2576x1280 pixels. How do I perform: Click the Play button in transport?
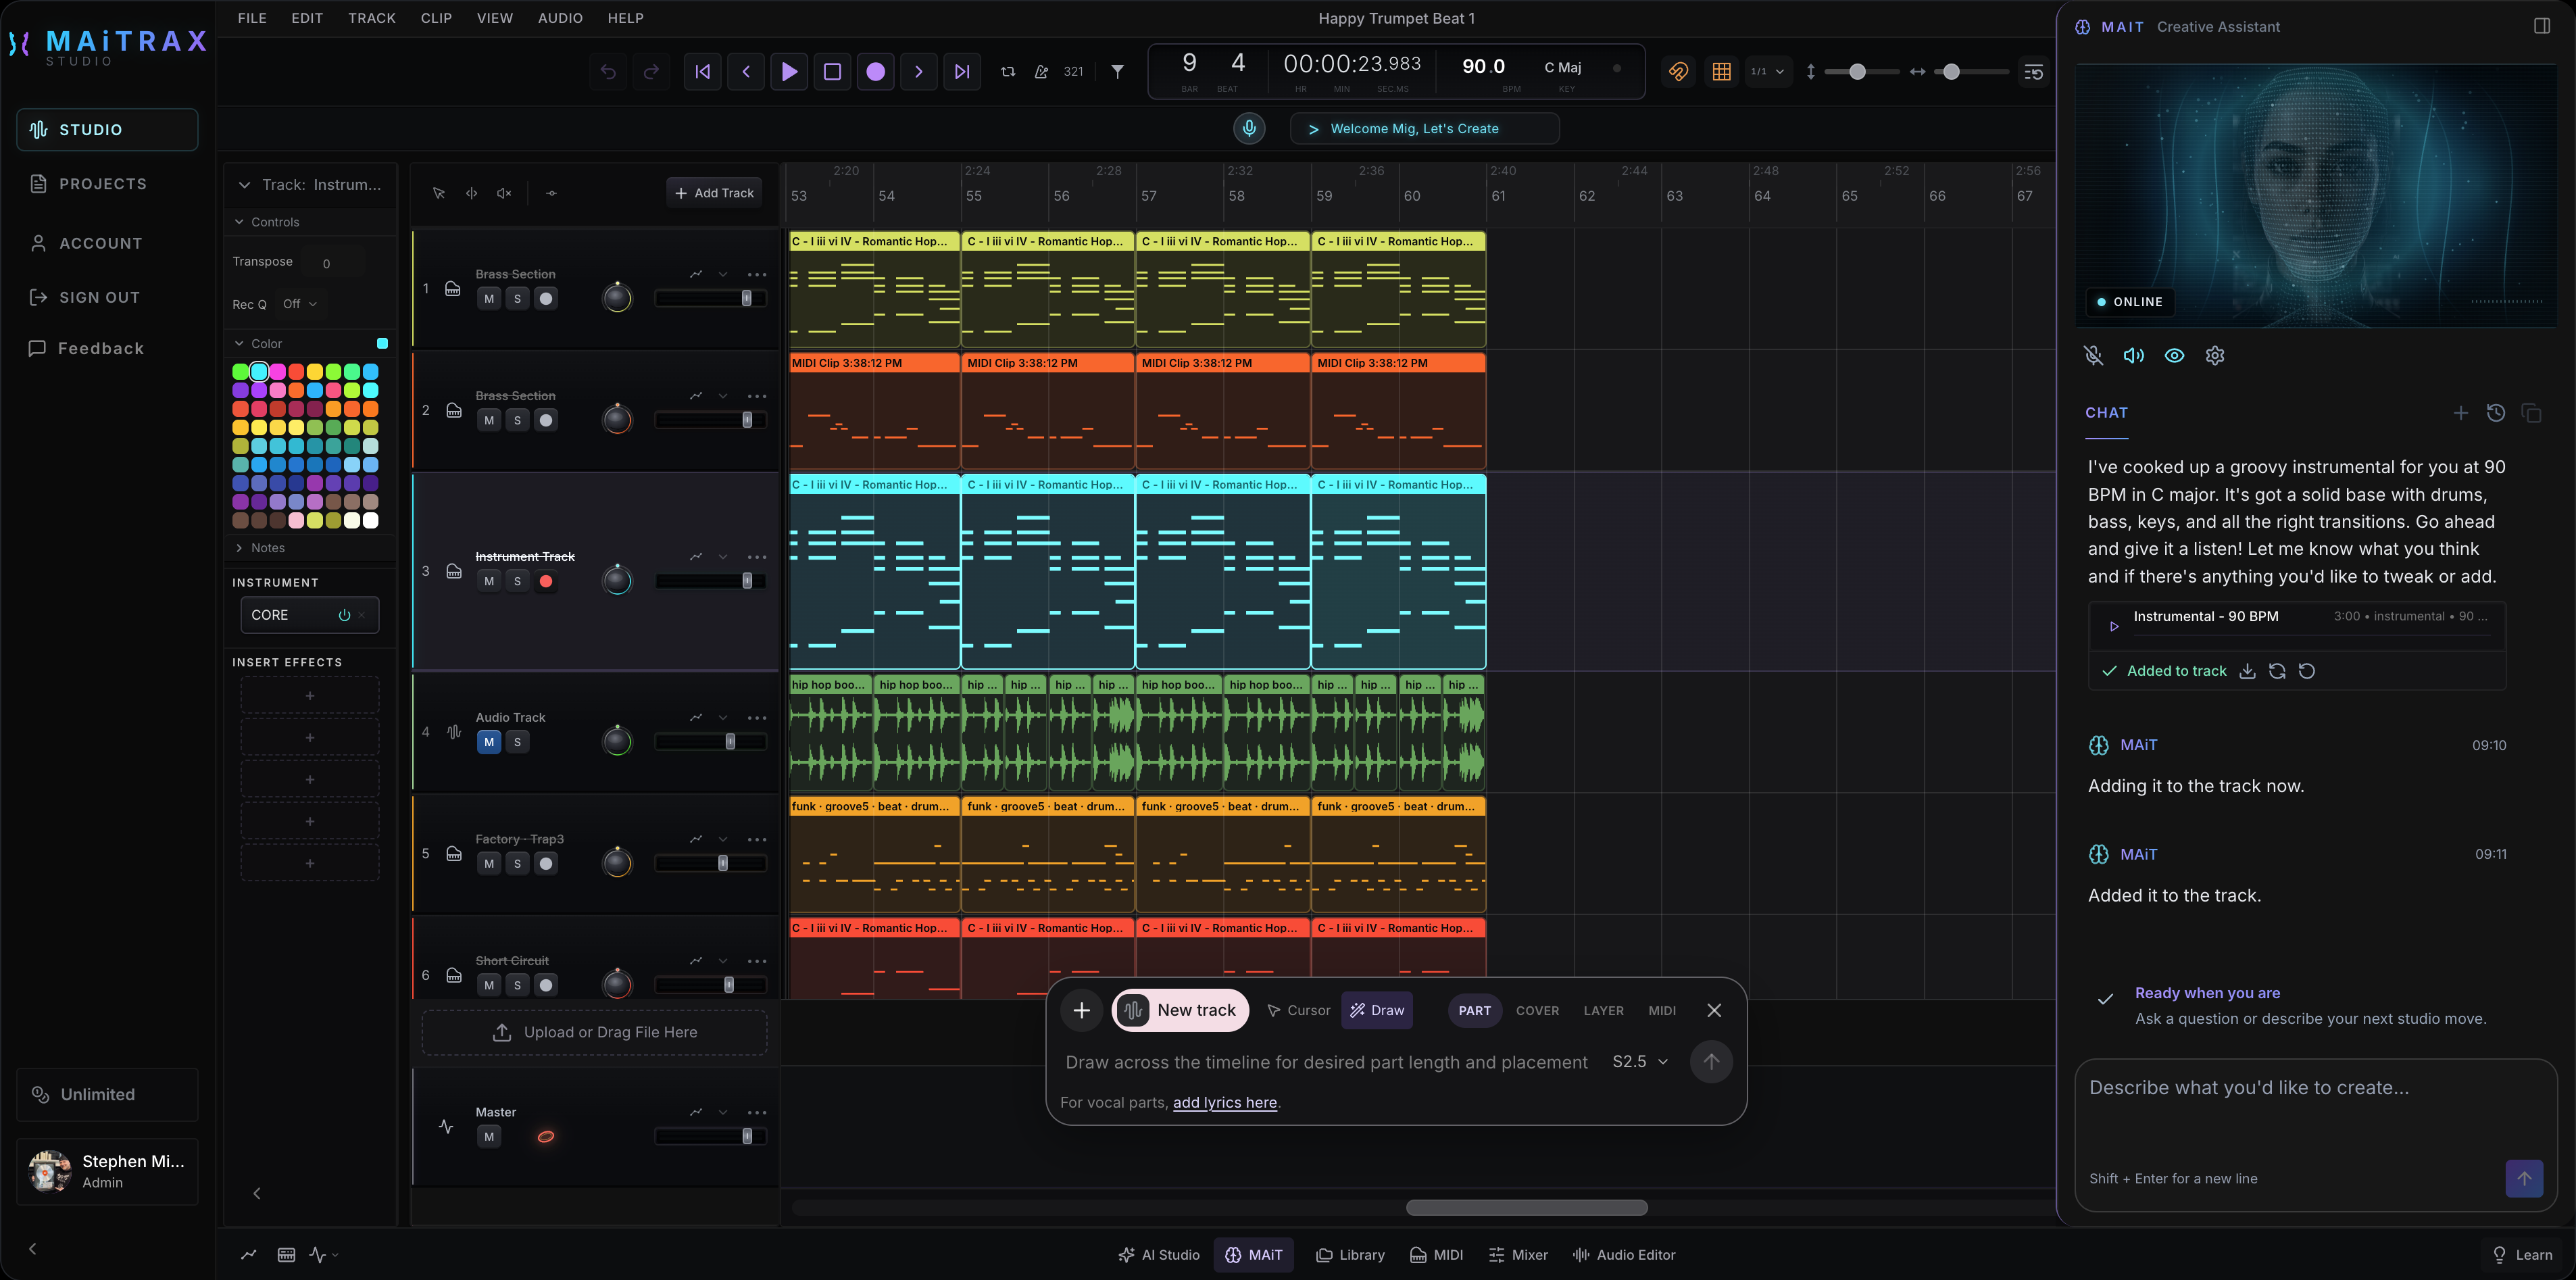(x=789, y=71)
